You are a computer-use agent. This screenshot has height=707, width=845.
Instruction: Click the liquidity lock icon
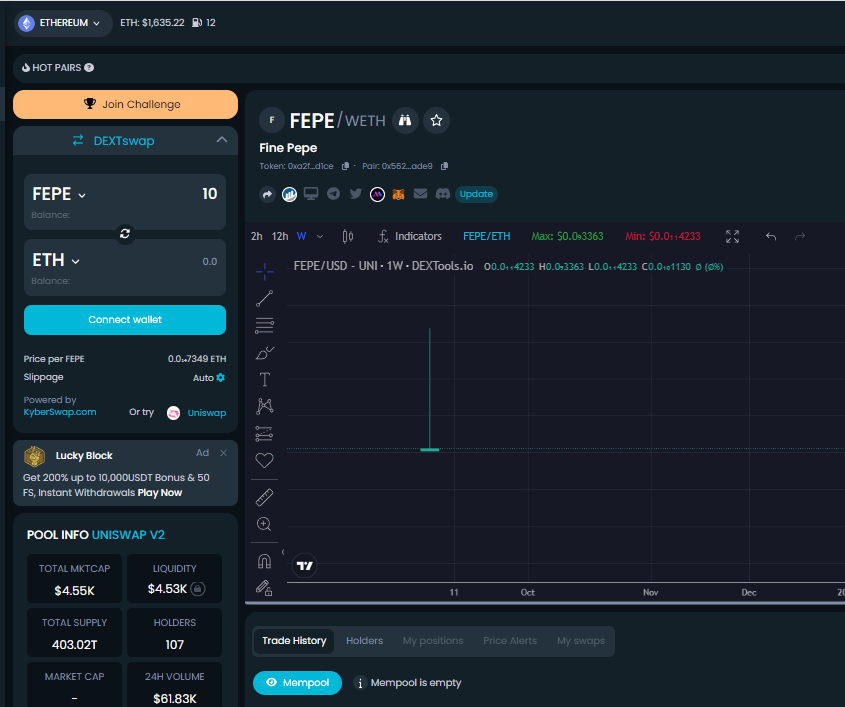point(198,589)
